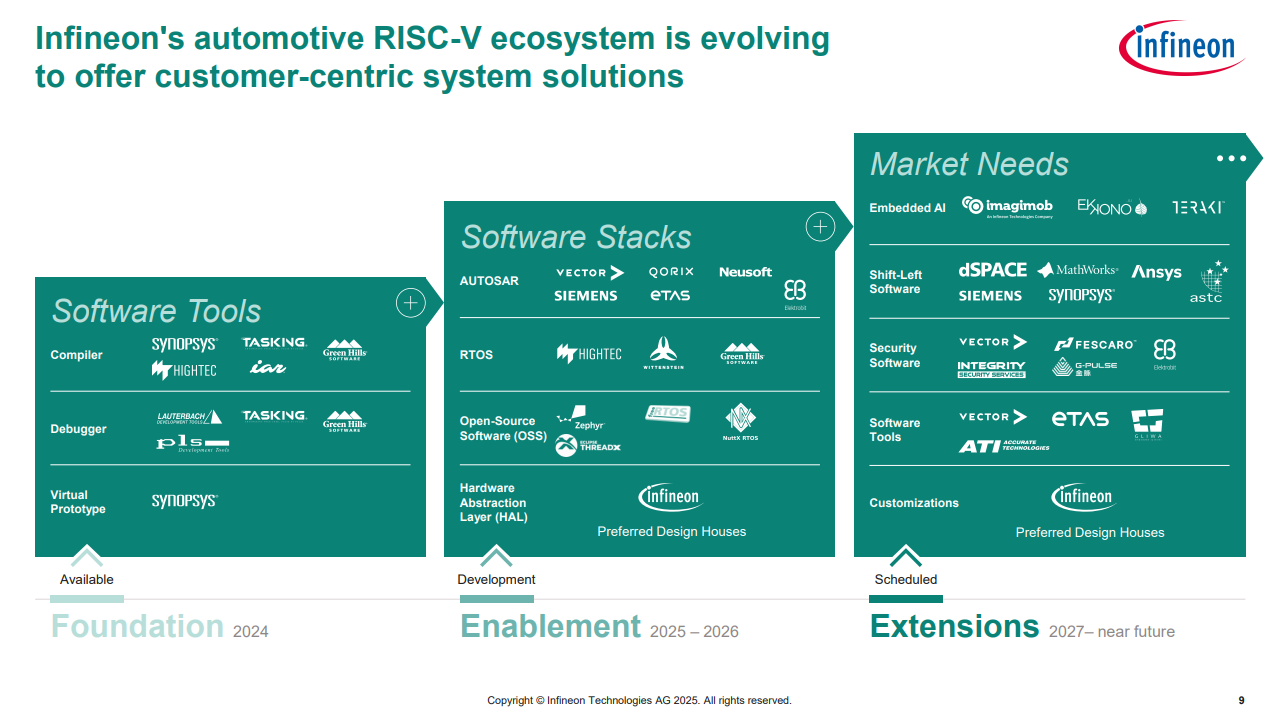Expand the Software Tools plus icon

[x=411, y=303]
